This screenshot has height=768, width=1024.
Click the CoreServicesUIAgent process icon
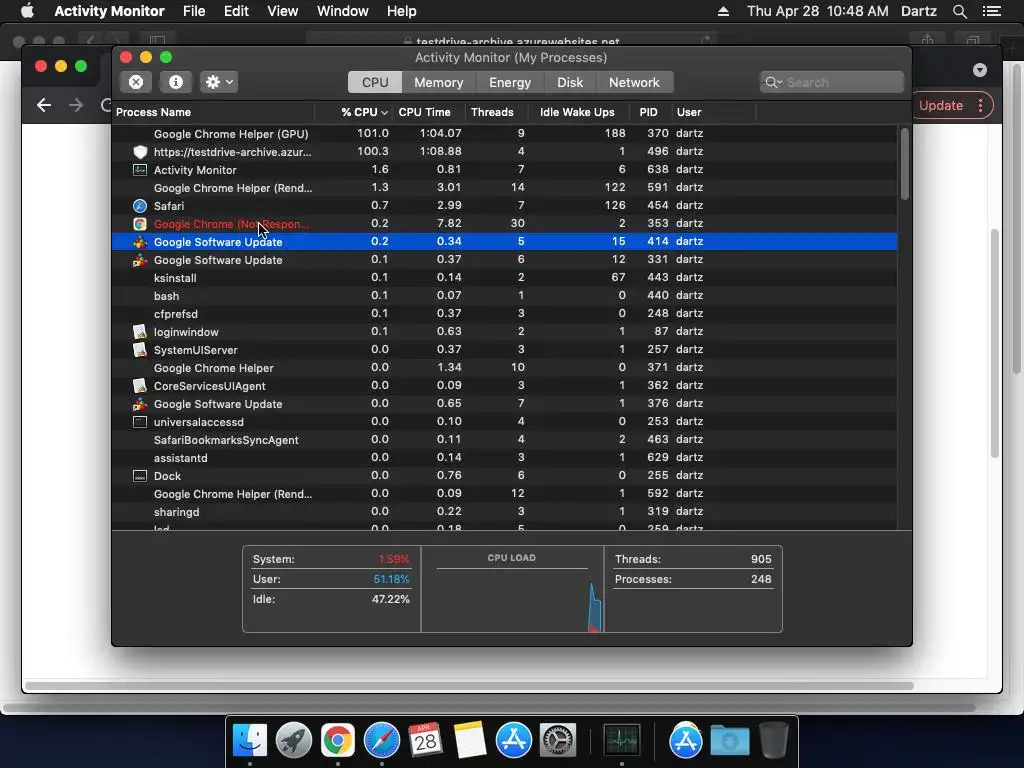pyautogui.click(x=140, y=386)
